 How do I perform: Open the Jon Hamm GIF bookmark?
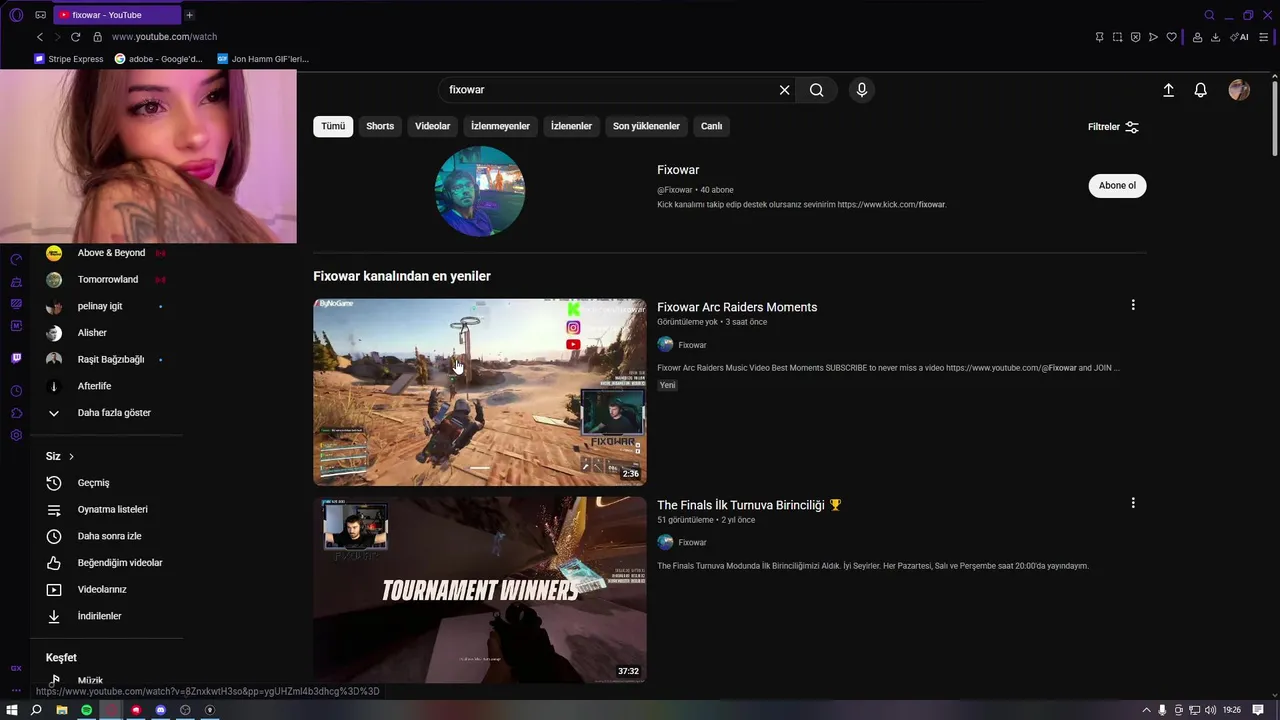click(x=263, y=59)
